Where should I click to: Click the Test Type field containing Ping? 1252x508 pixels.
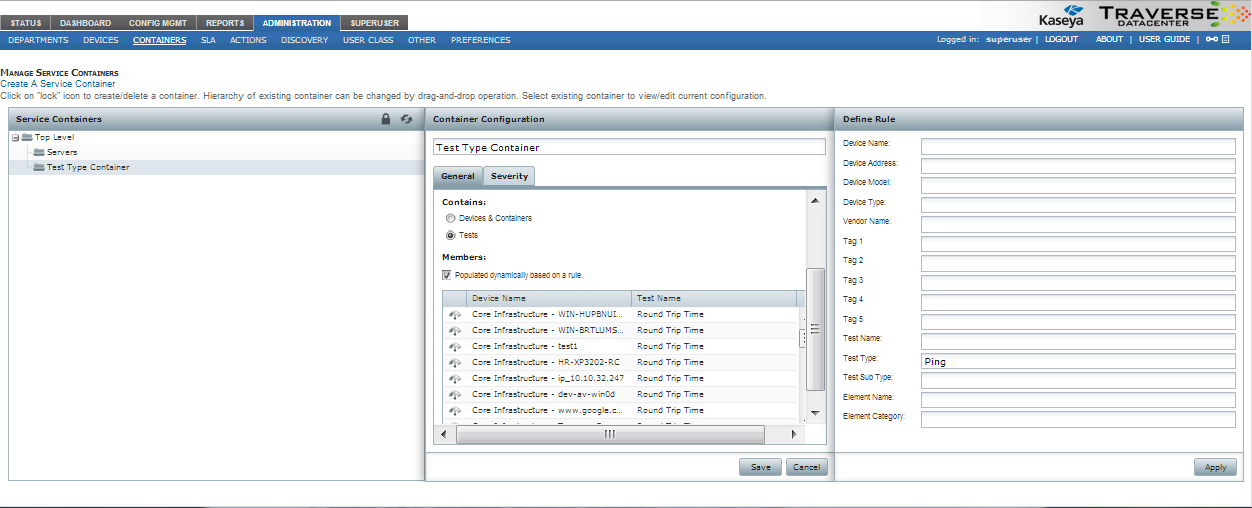click(x=1077, y=361)
